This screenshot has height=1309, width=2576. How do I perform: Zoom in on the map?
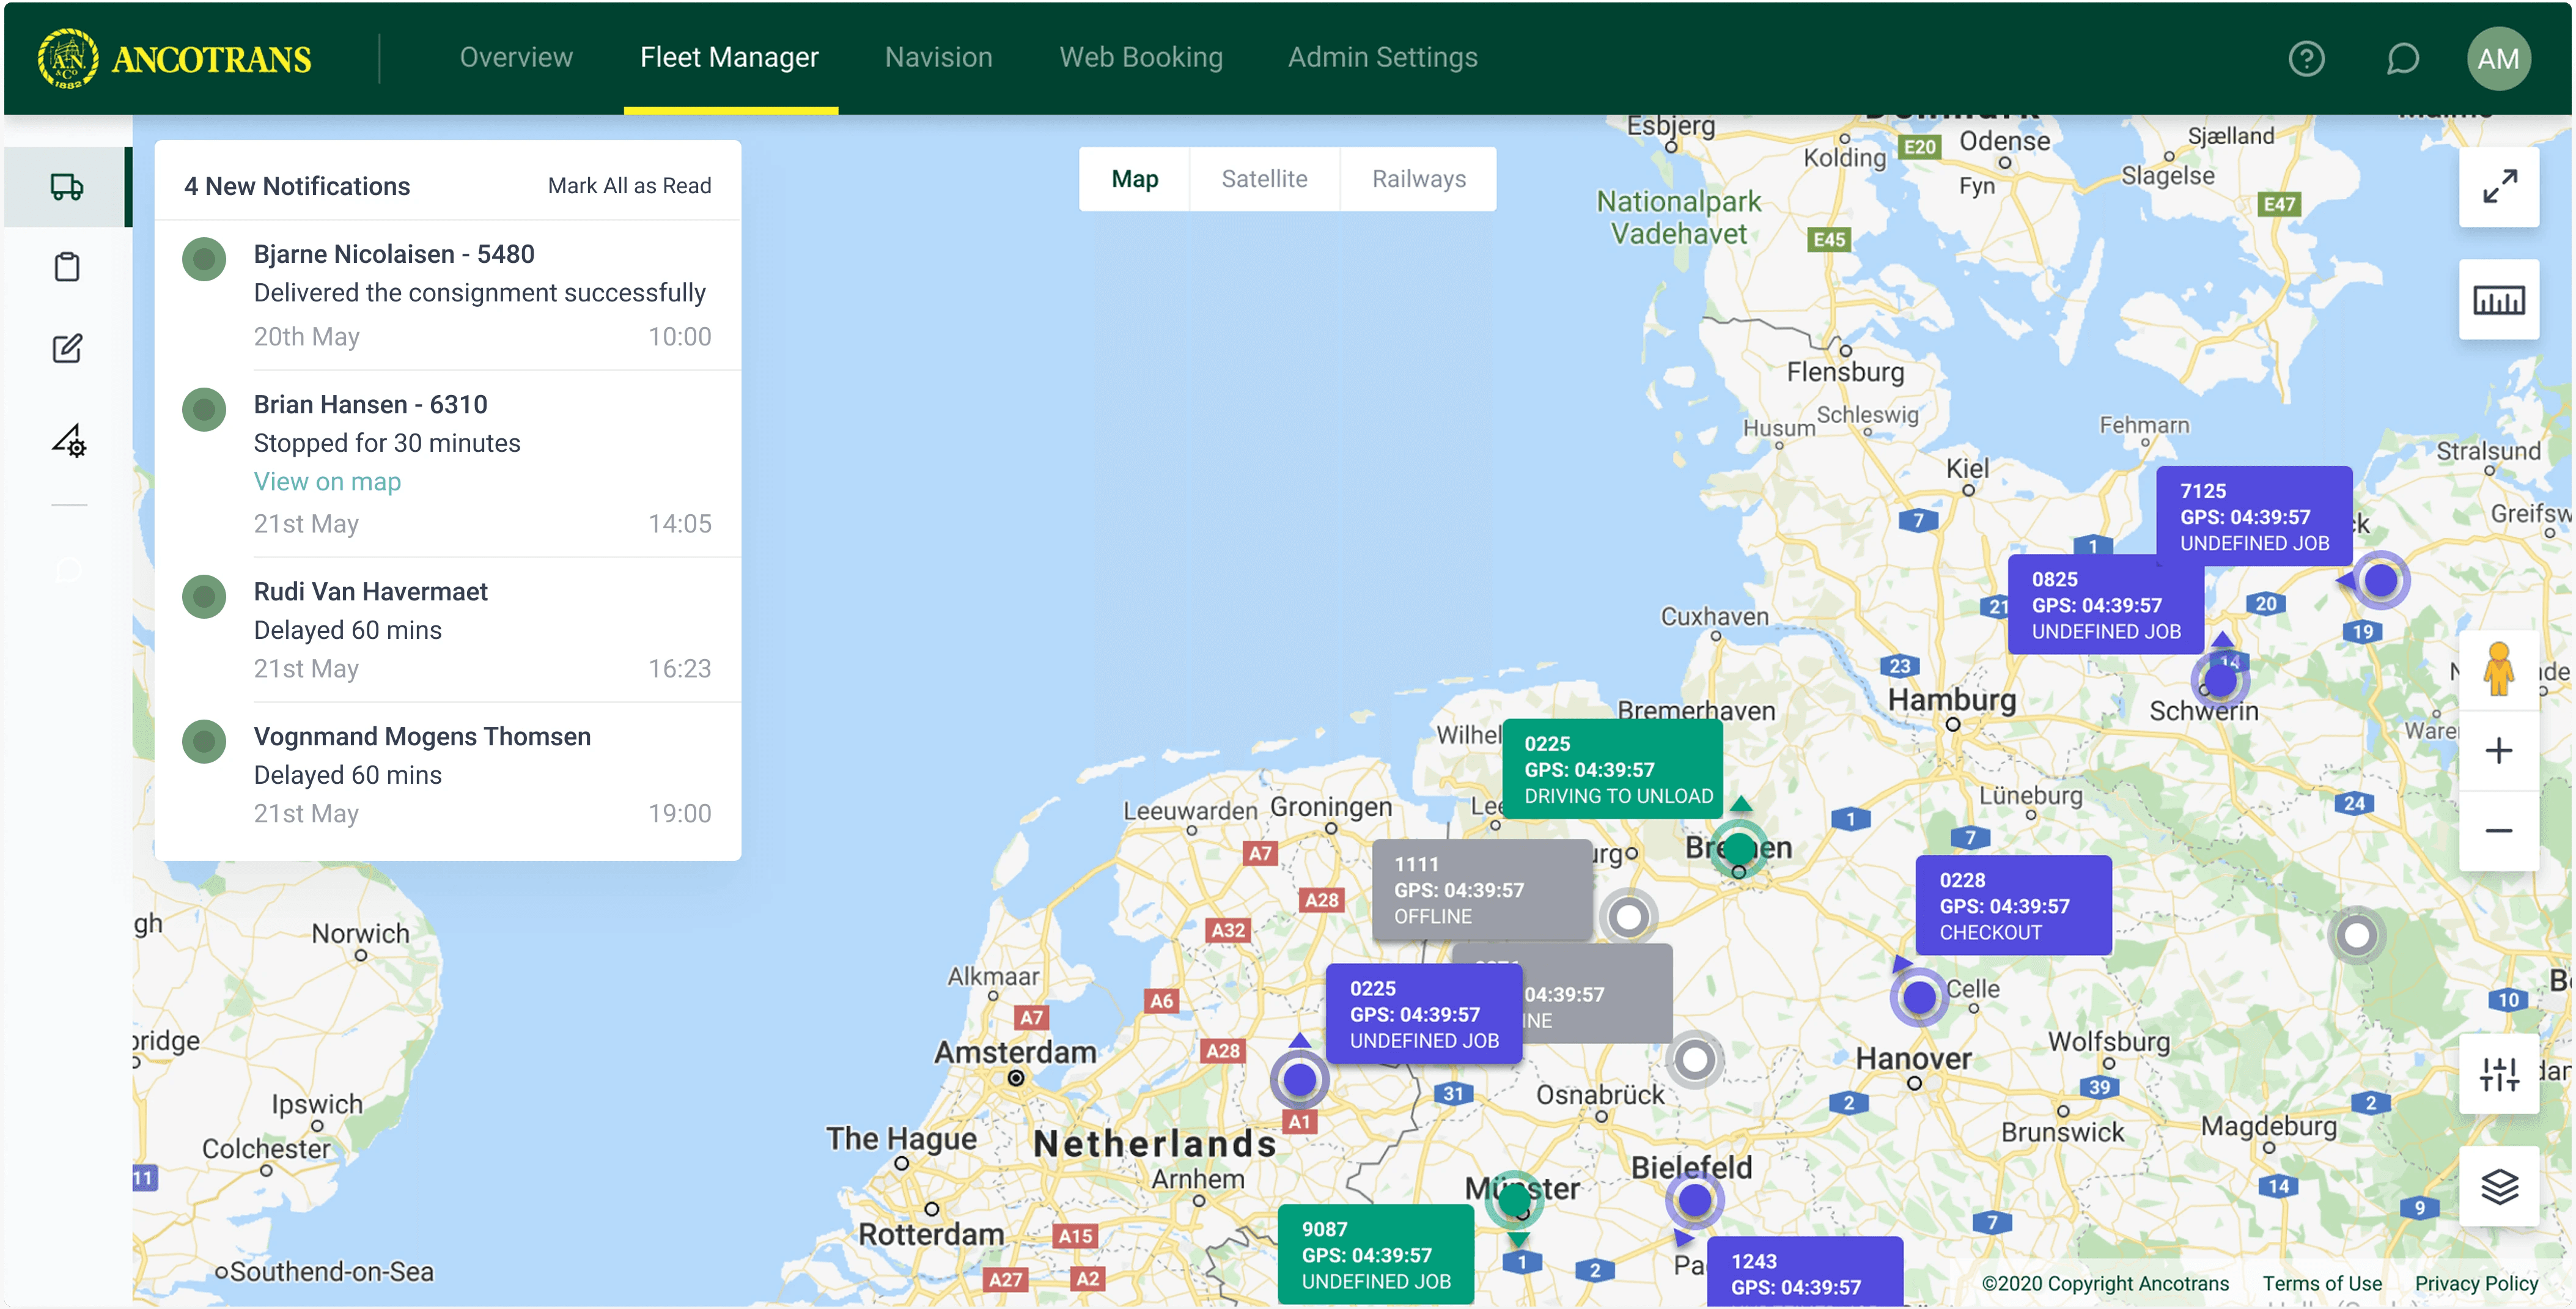[2498, 750]
